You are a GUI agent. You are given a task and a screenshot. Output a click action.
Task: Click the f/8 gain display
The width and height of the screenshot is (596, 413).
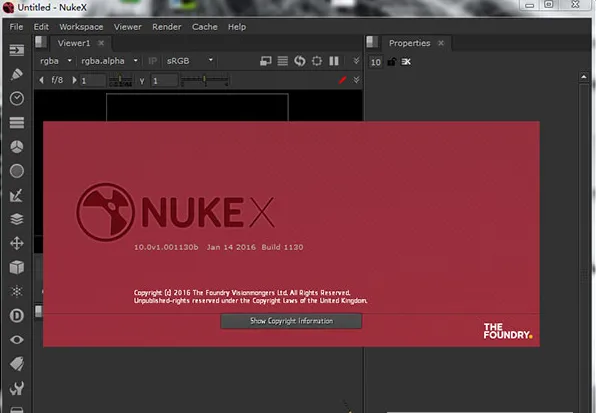(x=57, y=80)
